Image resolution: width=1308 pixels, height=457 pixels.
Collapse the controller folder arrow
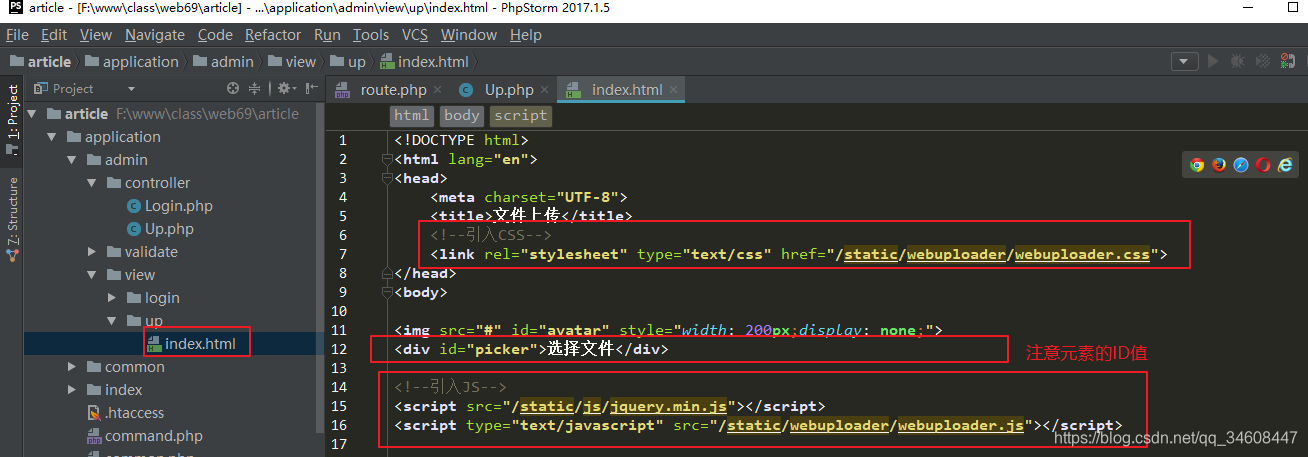(x=91, y=183)
